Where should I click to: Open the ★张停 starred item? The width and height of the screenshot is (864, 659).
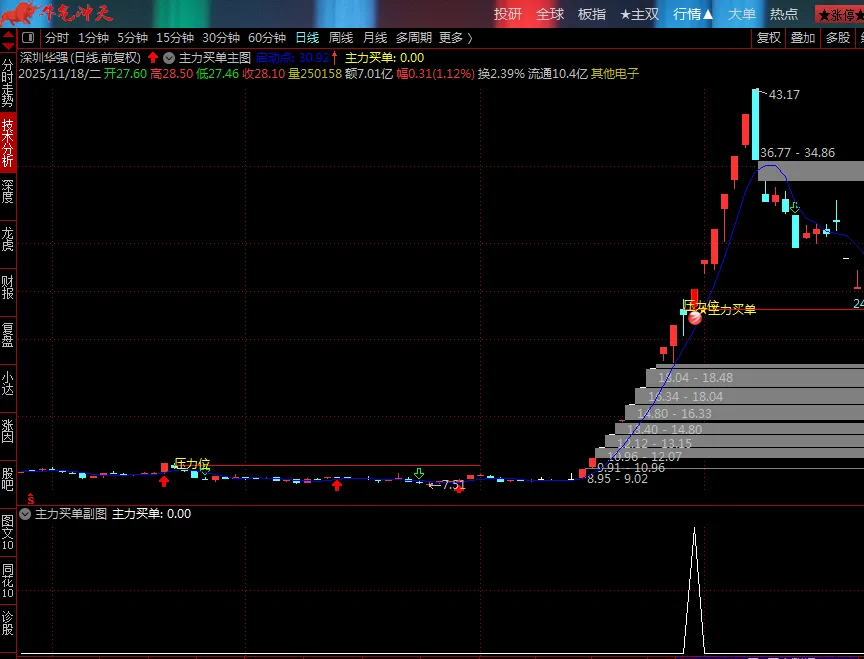(x=840, y=14)
